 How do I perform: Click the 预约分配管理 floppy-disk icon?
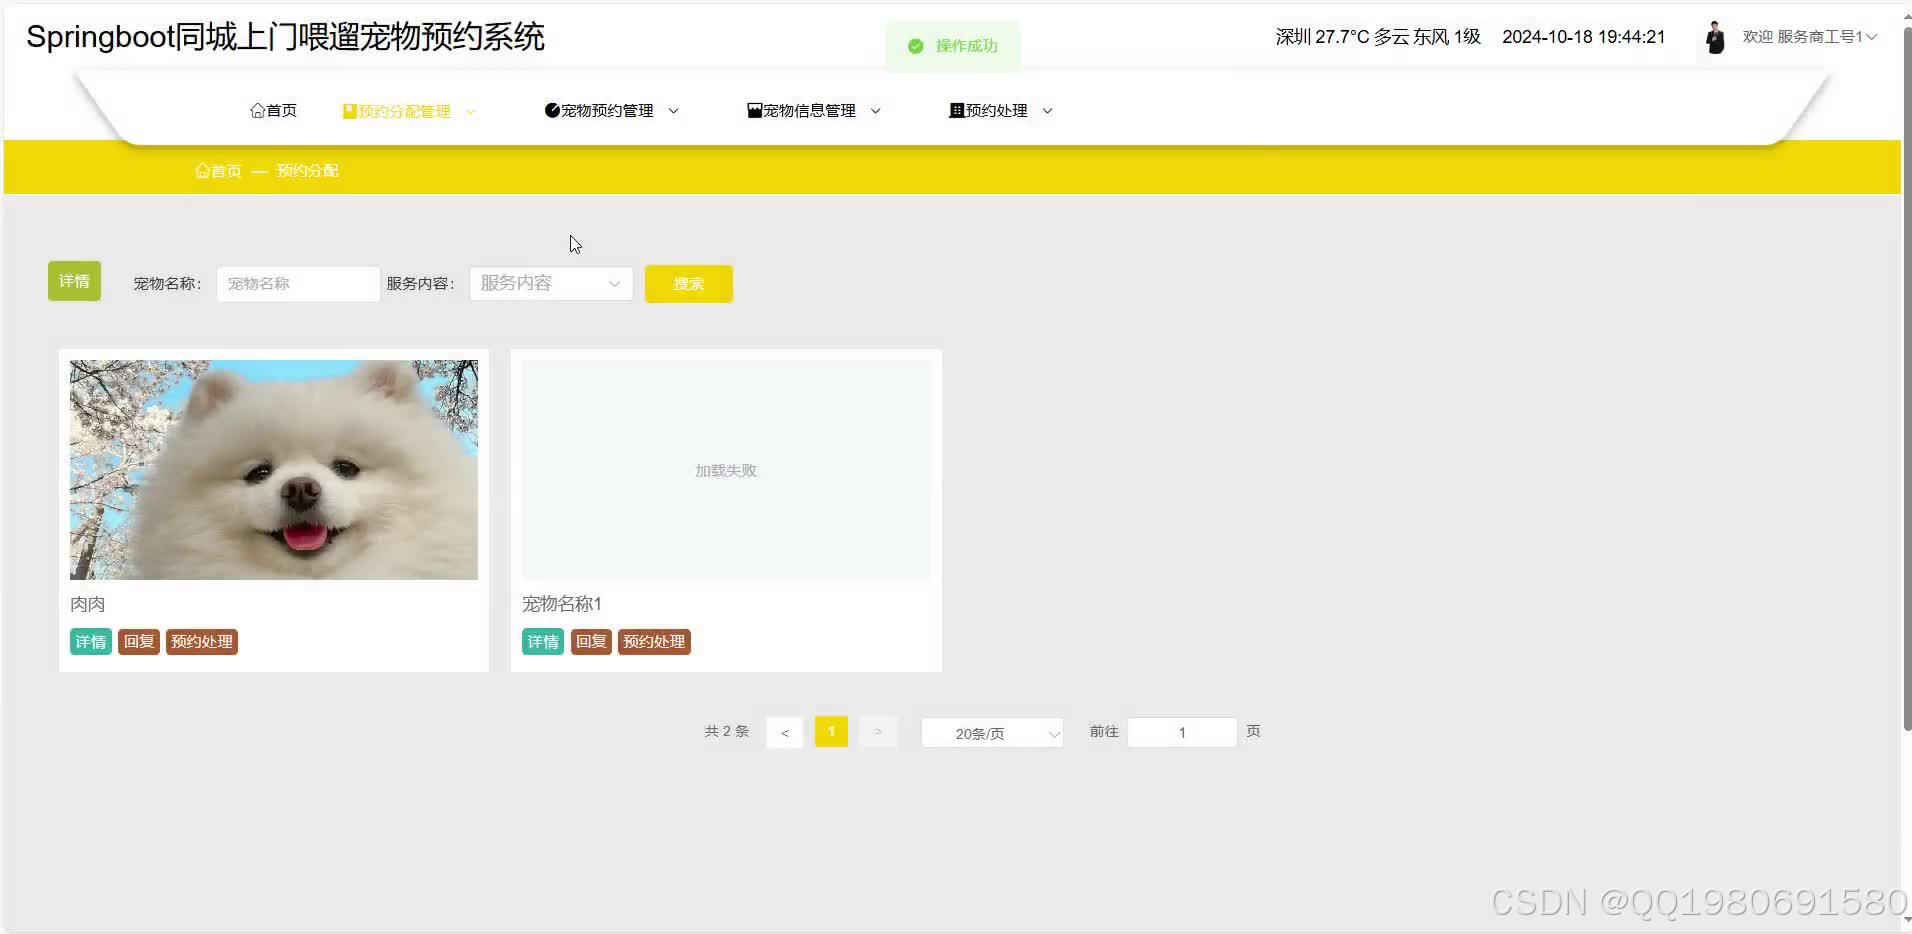(x=348, y=110)
